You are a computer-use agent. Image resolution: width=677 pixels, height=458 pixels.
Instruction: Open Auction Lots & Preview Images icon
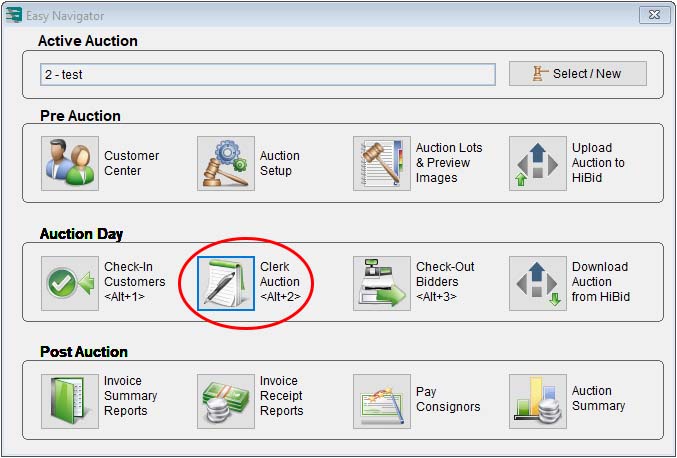pos(382,164)
